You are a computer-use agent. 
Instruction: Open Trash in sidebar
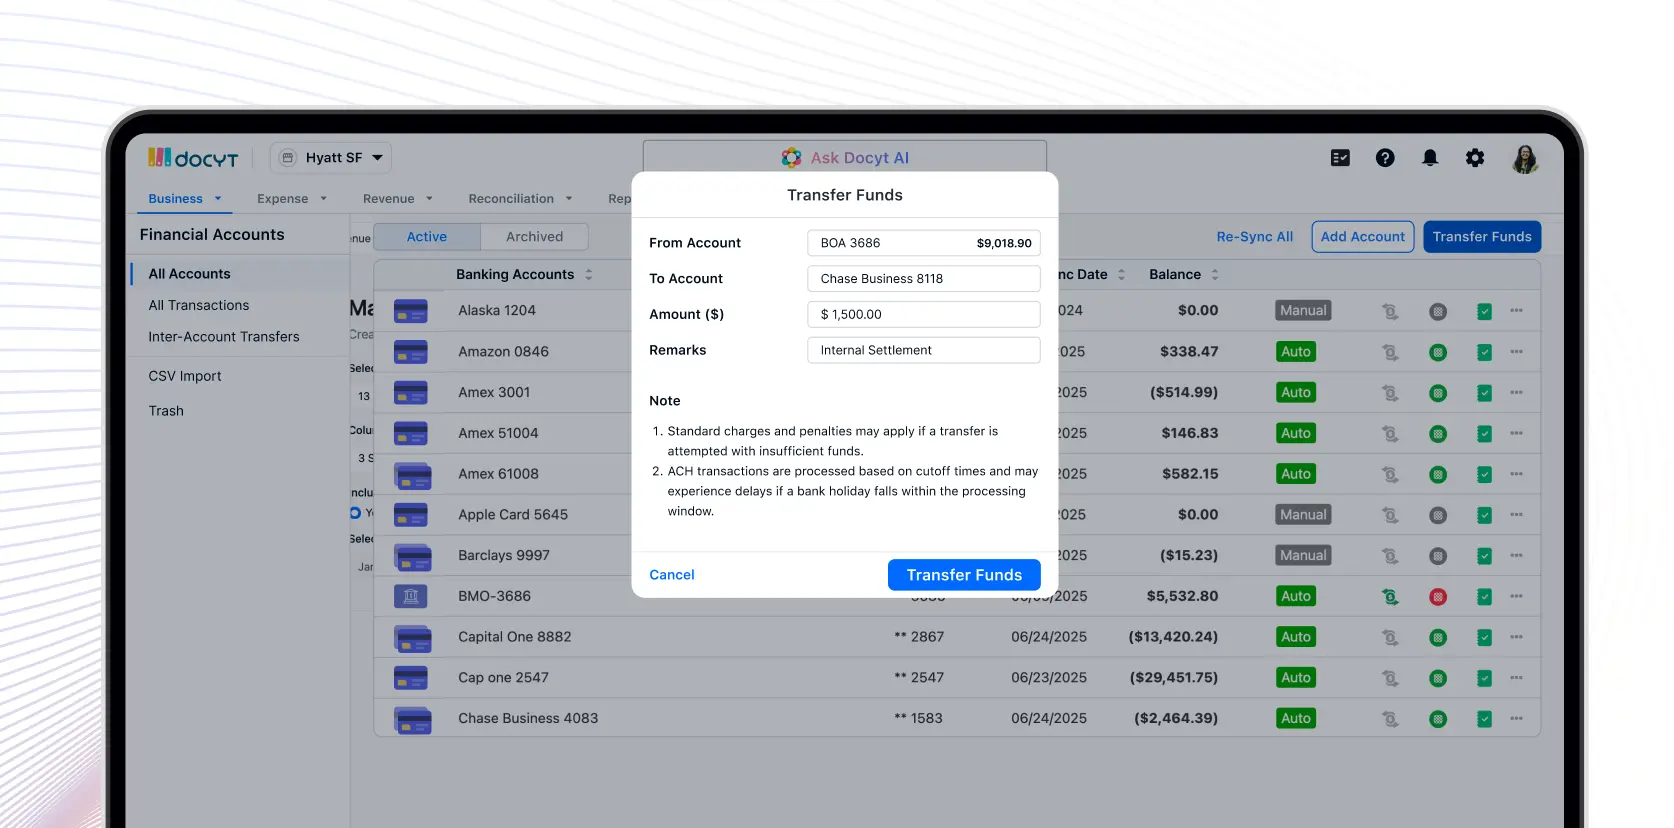pyautogui.click(x=166, y=412)
